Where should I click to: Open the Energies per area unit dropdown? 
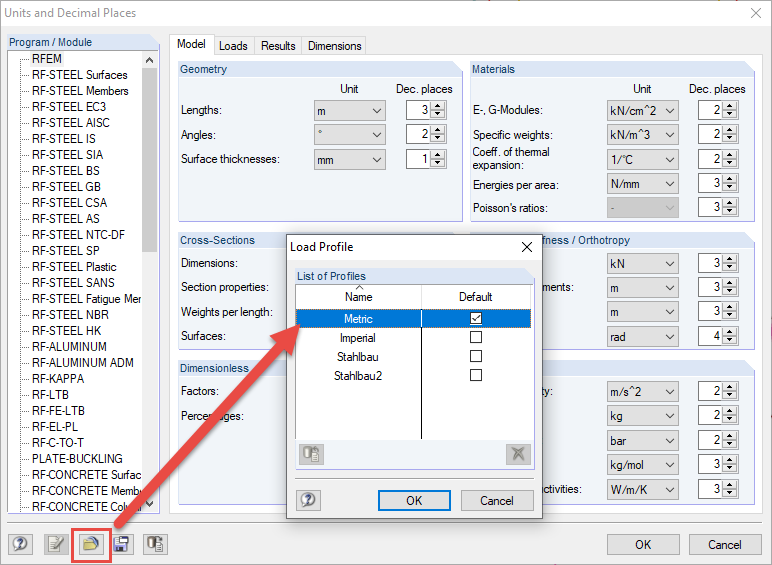[643, 184]
